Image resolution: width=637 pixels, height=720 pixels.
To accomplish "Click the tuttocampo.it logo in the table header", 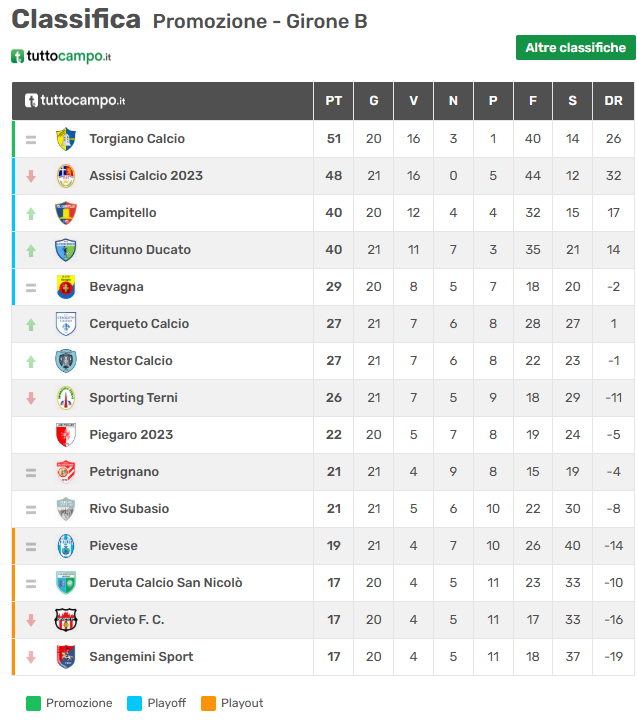I will [x=75, y=101].
